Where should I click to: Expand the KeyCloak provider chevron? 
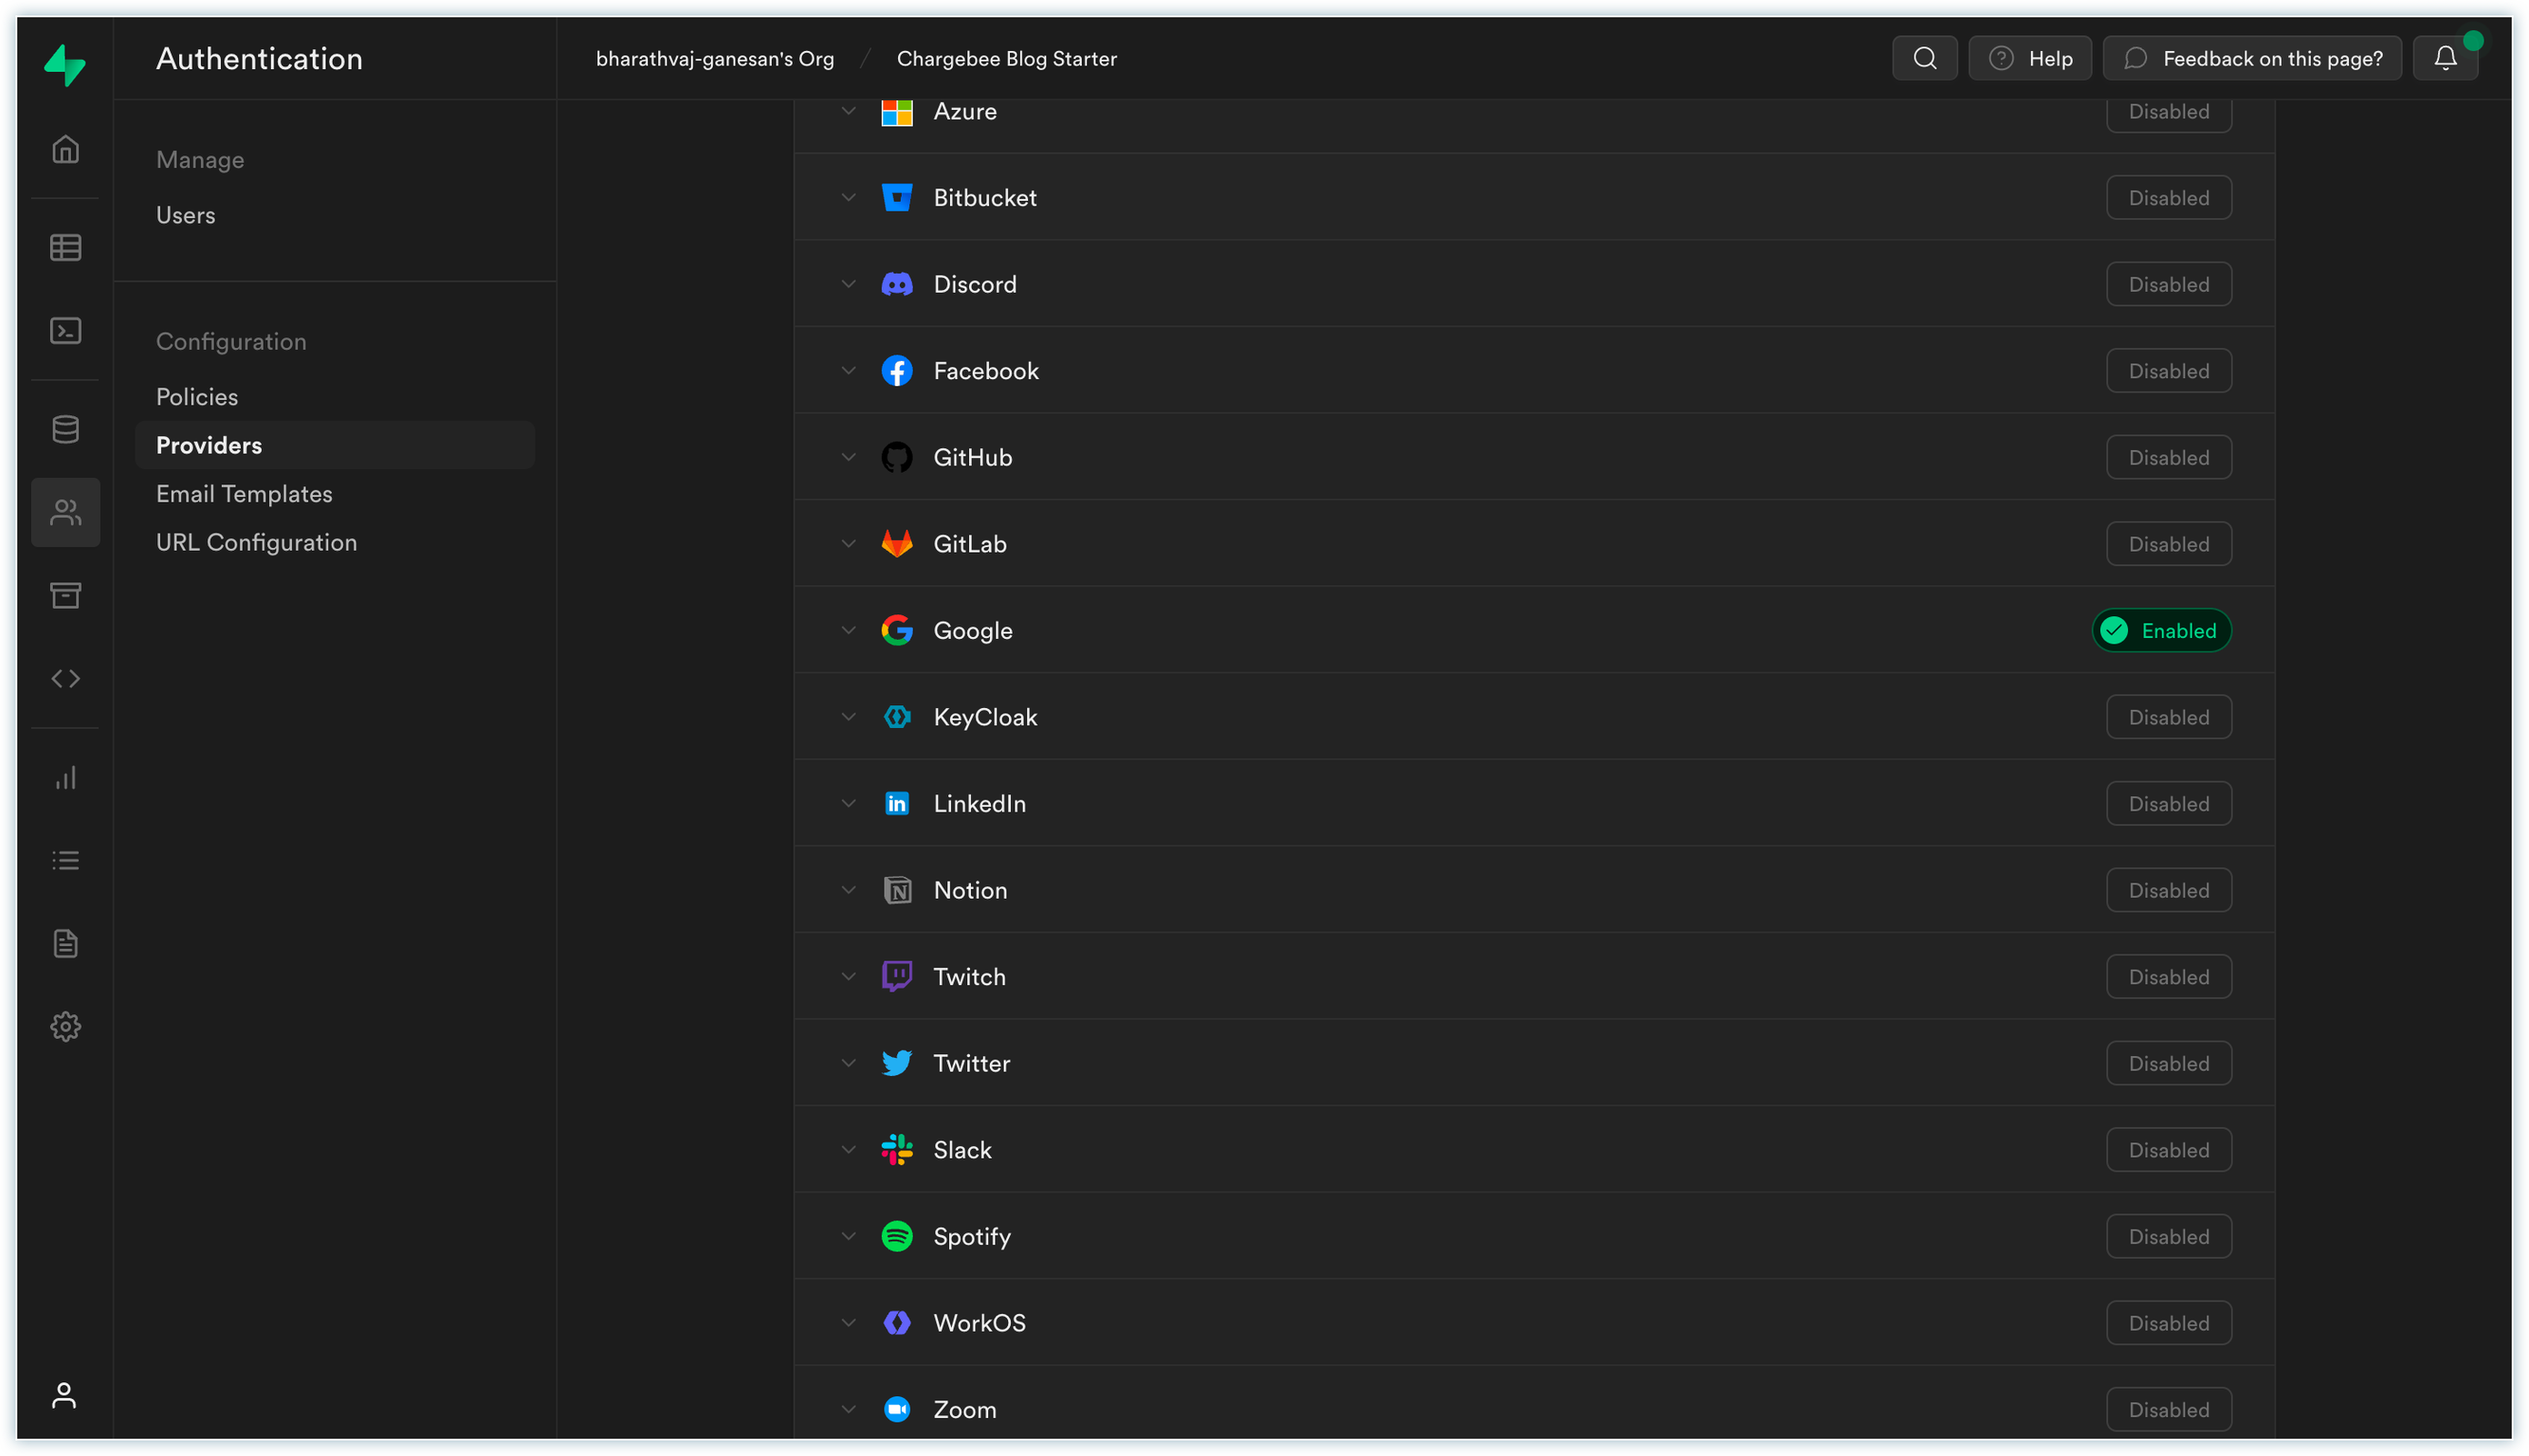coord(848,716)
